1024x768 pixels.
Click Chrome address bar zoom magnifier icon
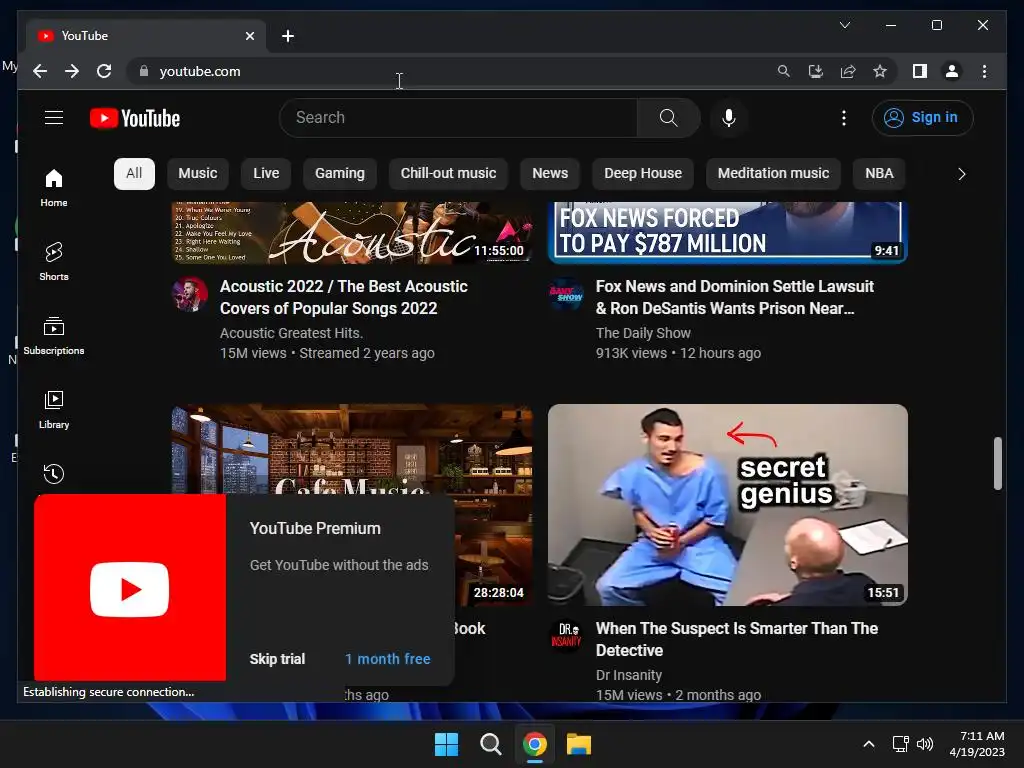point(784,71)
